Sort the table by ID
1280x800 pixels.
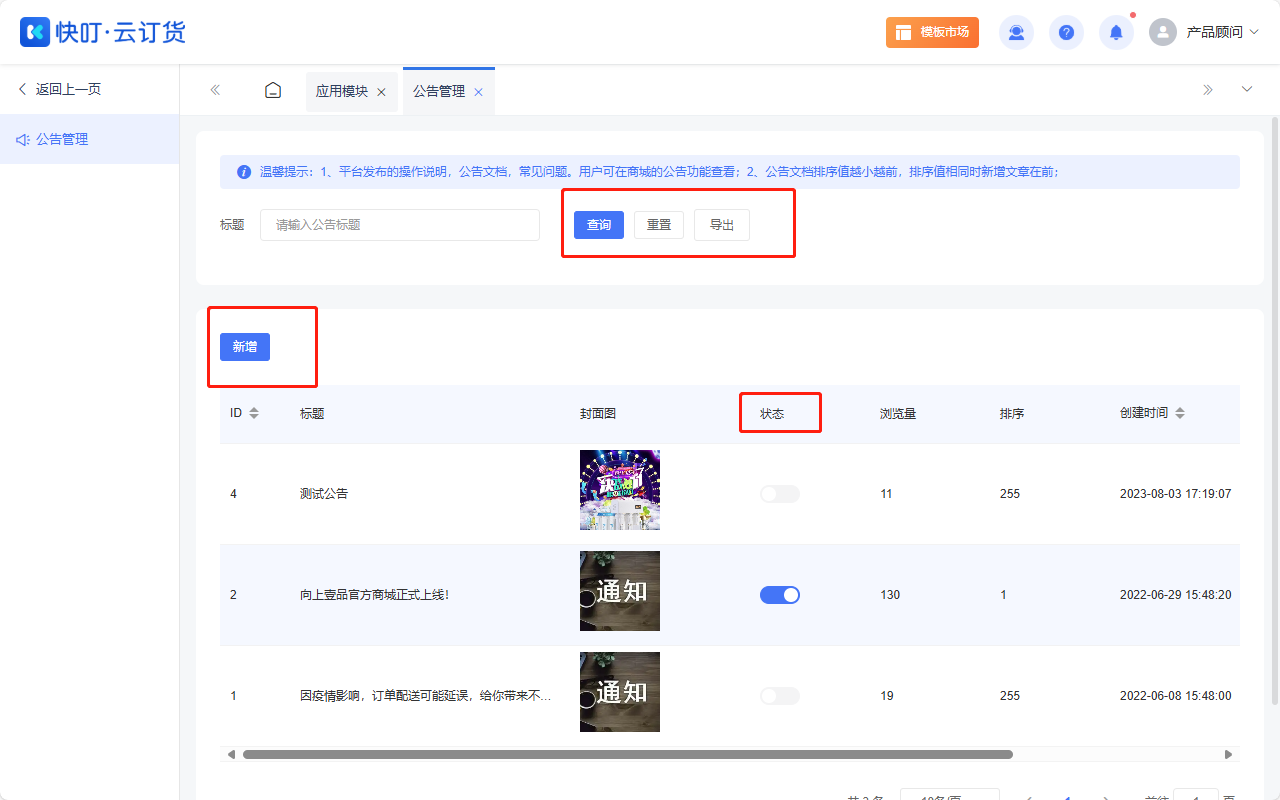[x=253, y=413]
